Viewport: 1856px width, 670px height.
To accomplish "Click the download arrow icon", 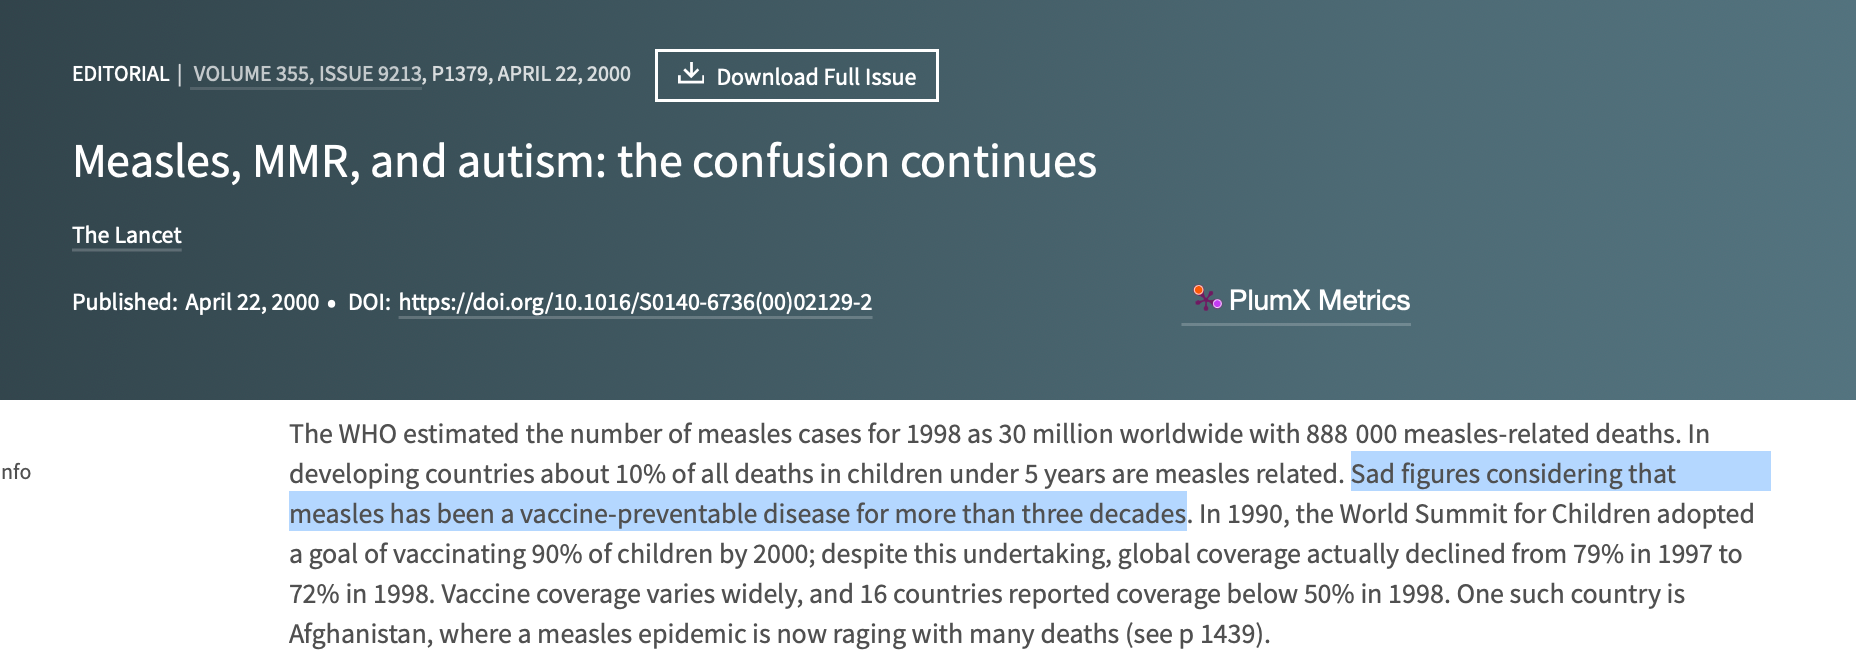I will (691, 74).
